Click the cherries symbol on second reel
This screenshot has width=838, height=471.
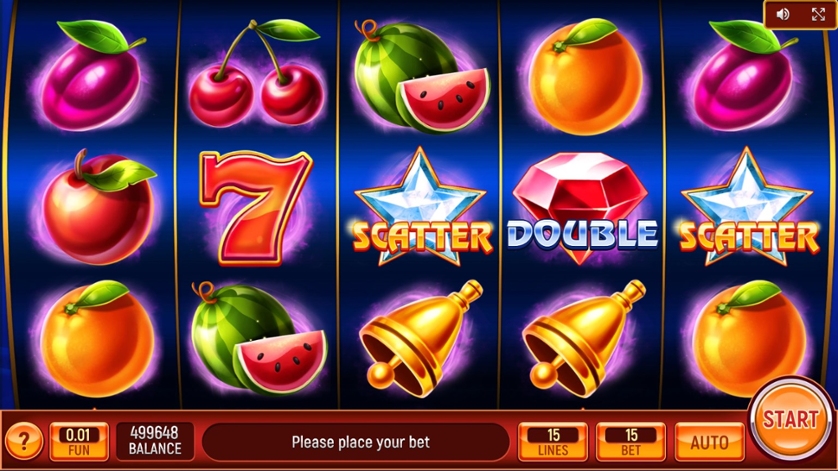click(x=257, y=73)
